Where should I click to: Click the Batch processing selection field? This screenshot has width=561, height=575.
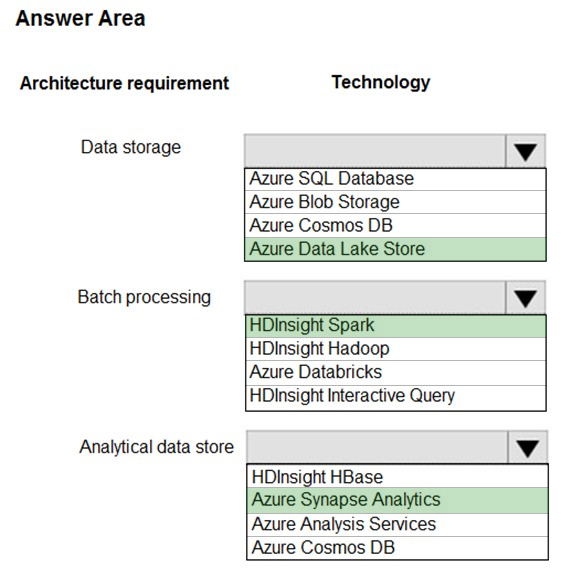coord(375,298)
